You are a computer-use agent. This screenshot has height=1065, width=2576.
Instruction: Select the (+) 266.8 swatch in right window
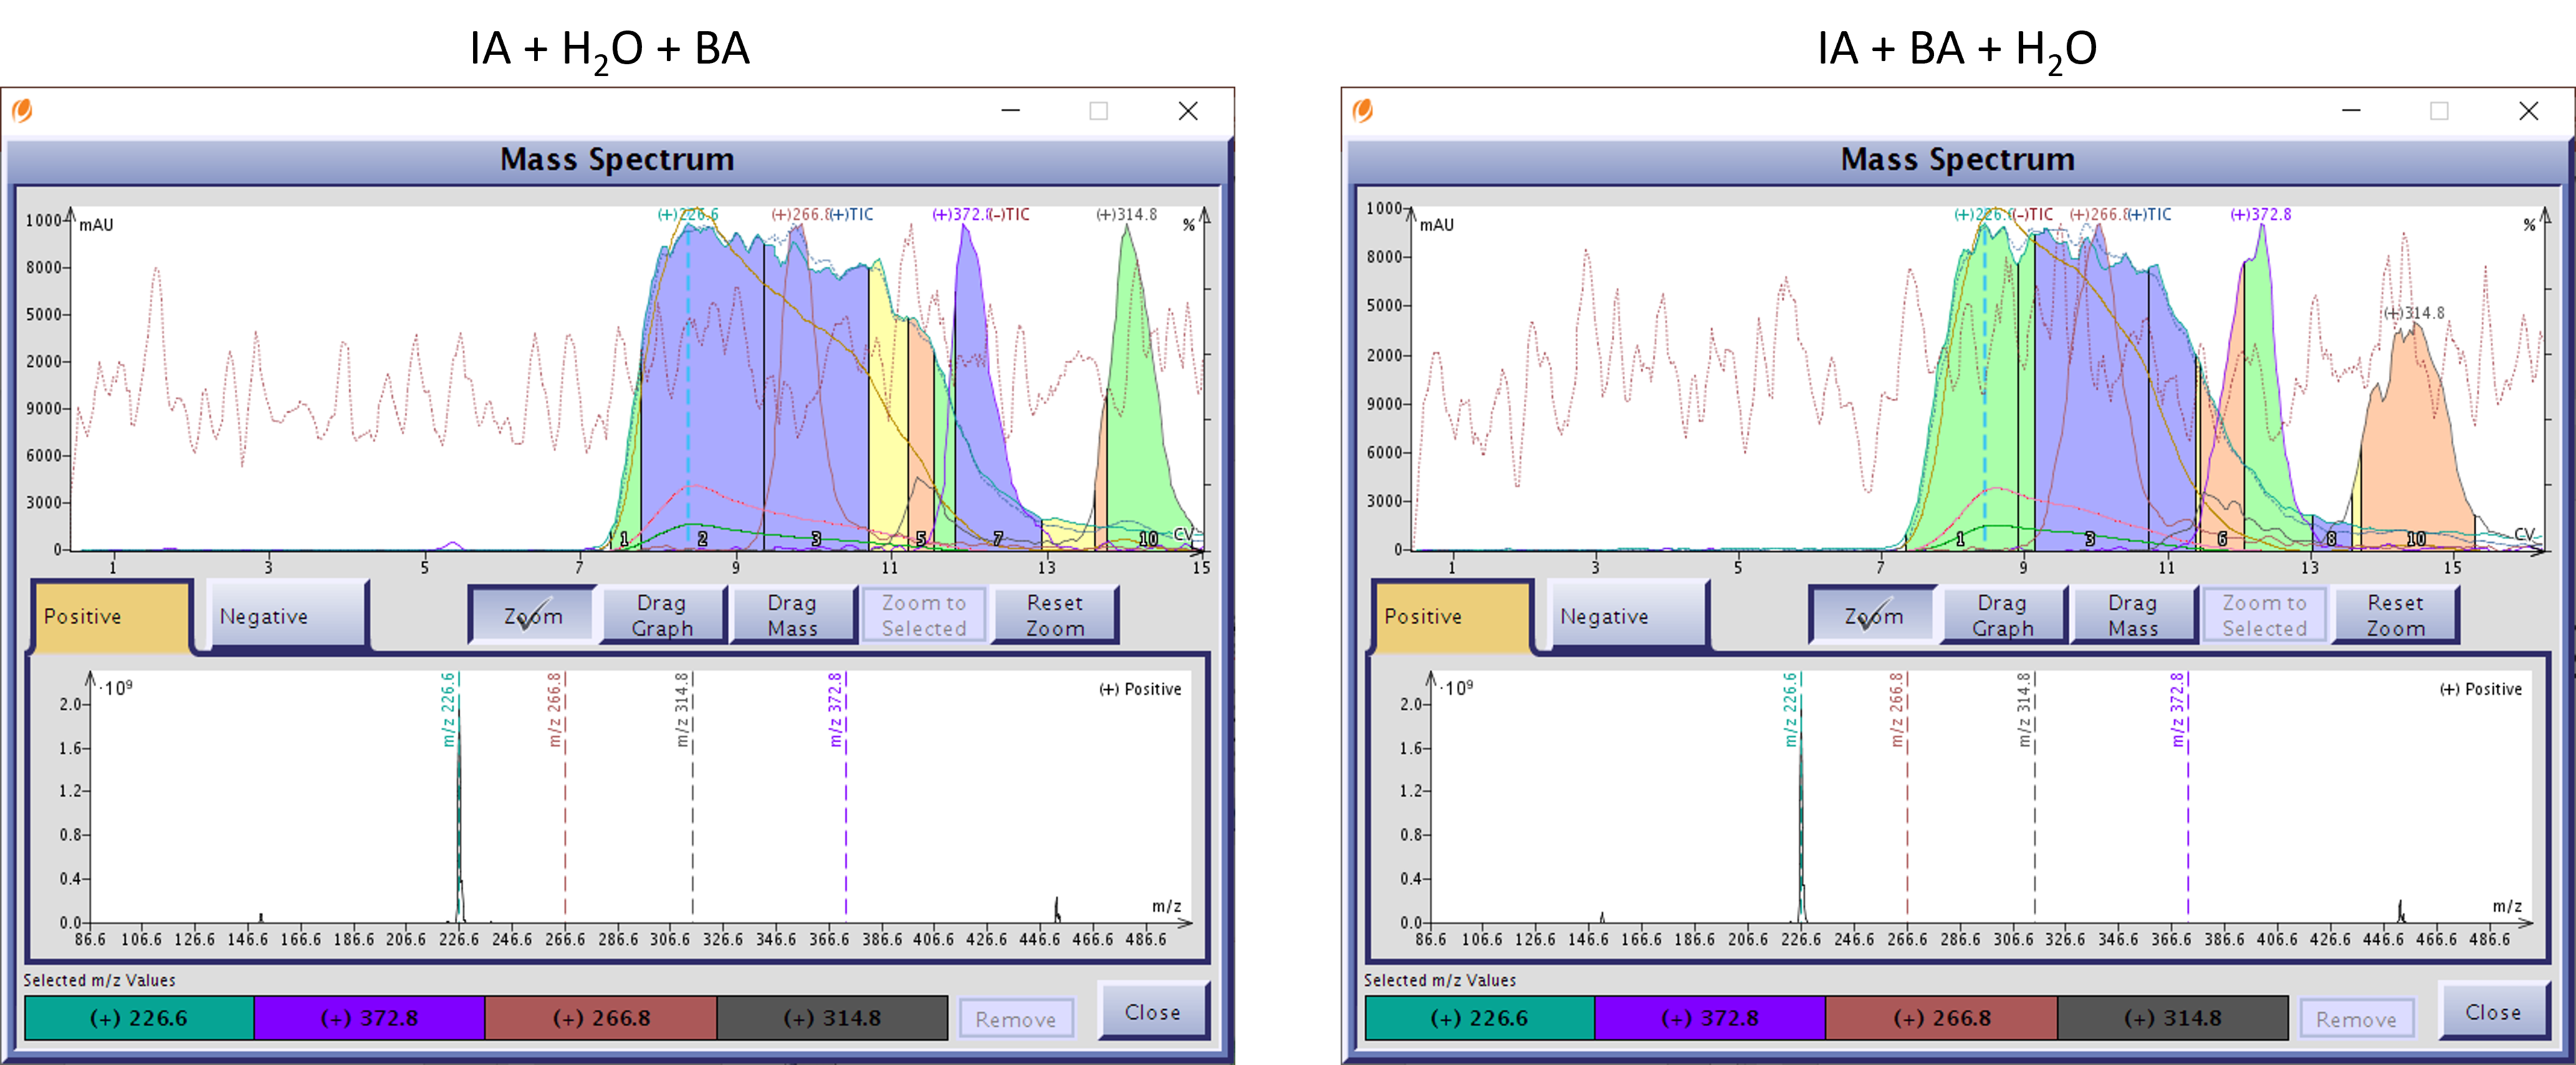tap(1942, 1018)
